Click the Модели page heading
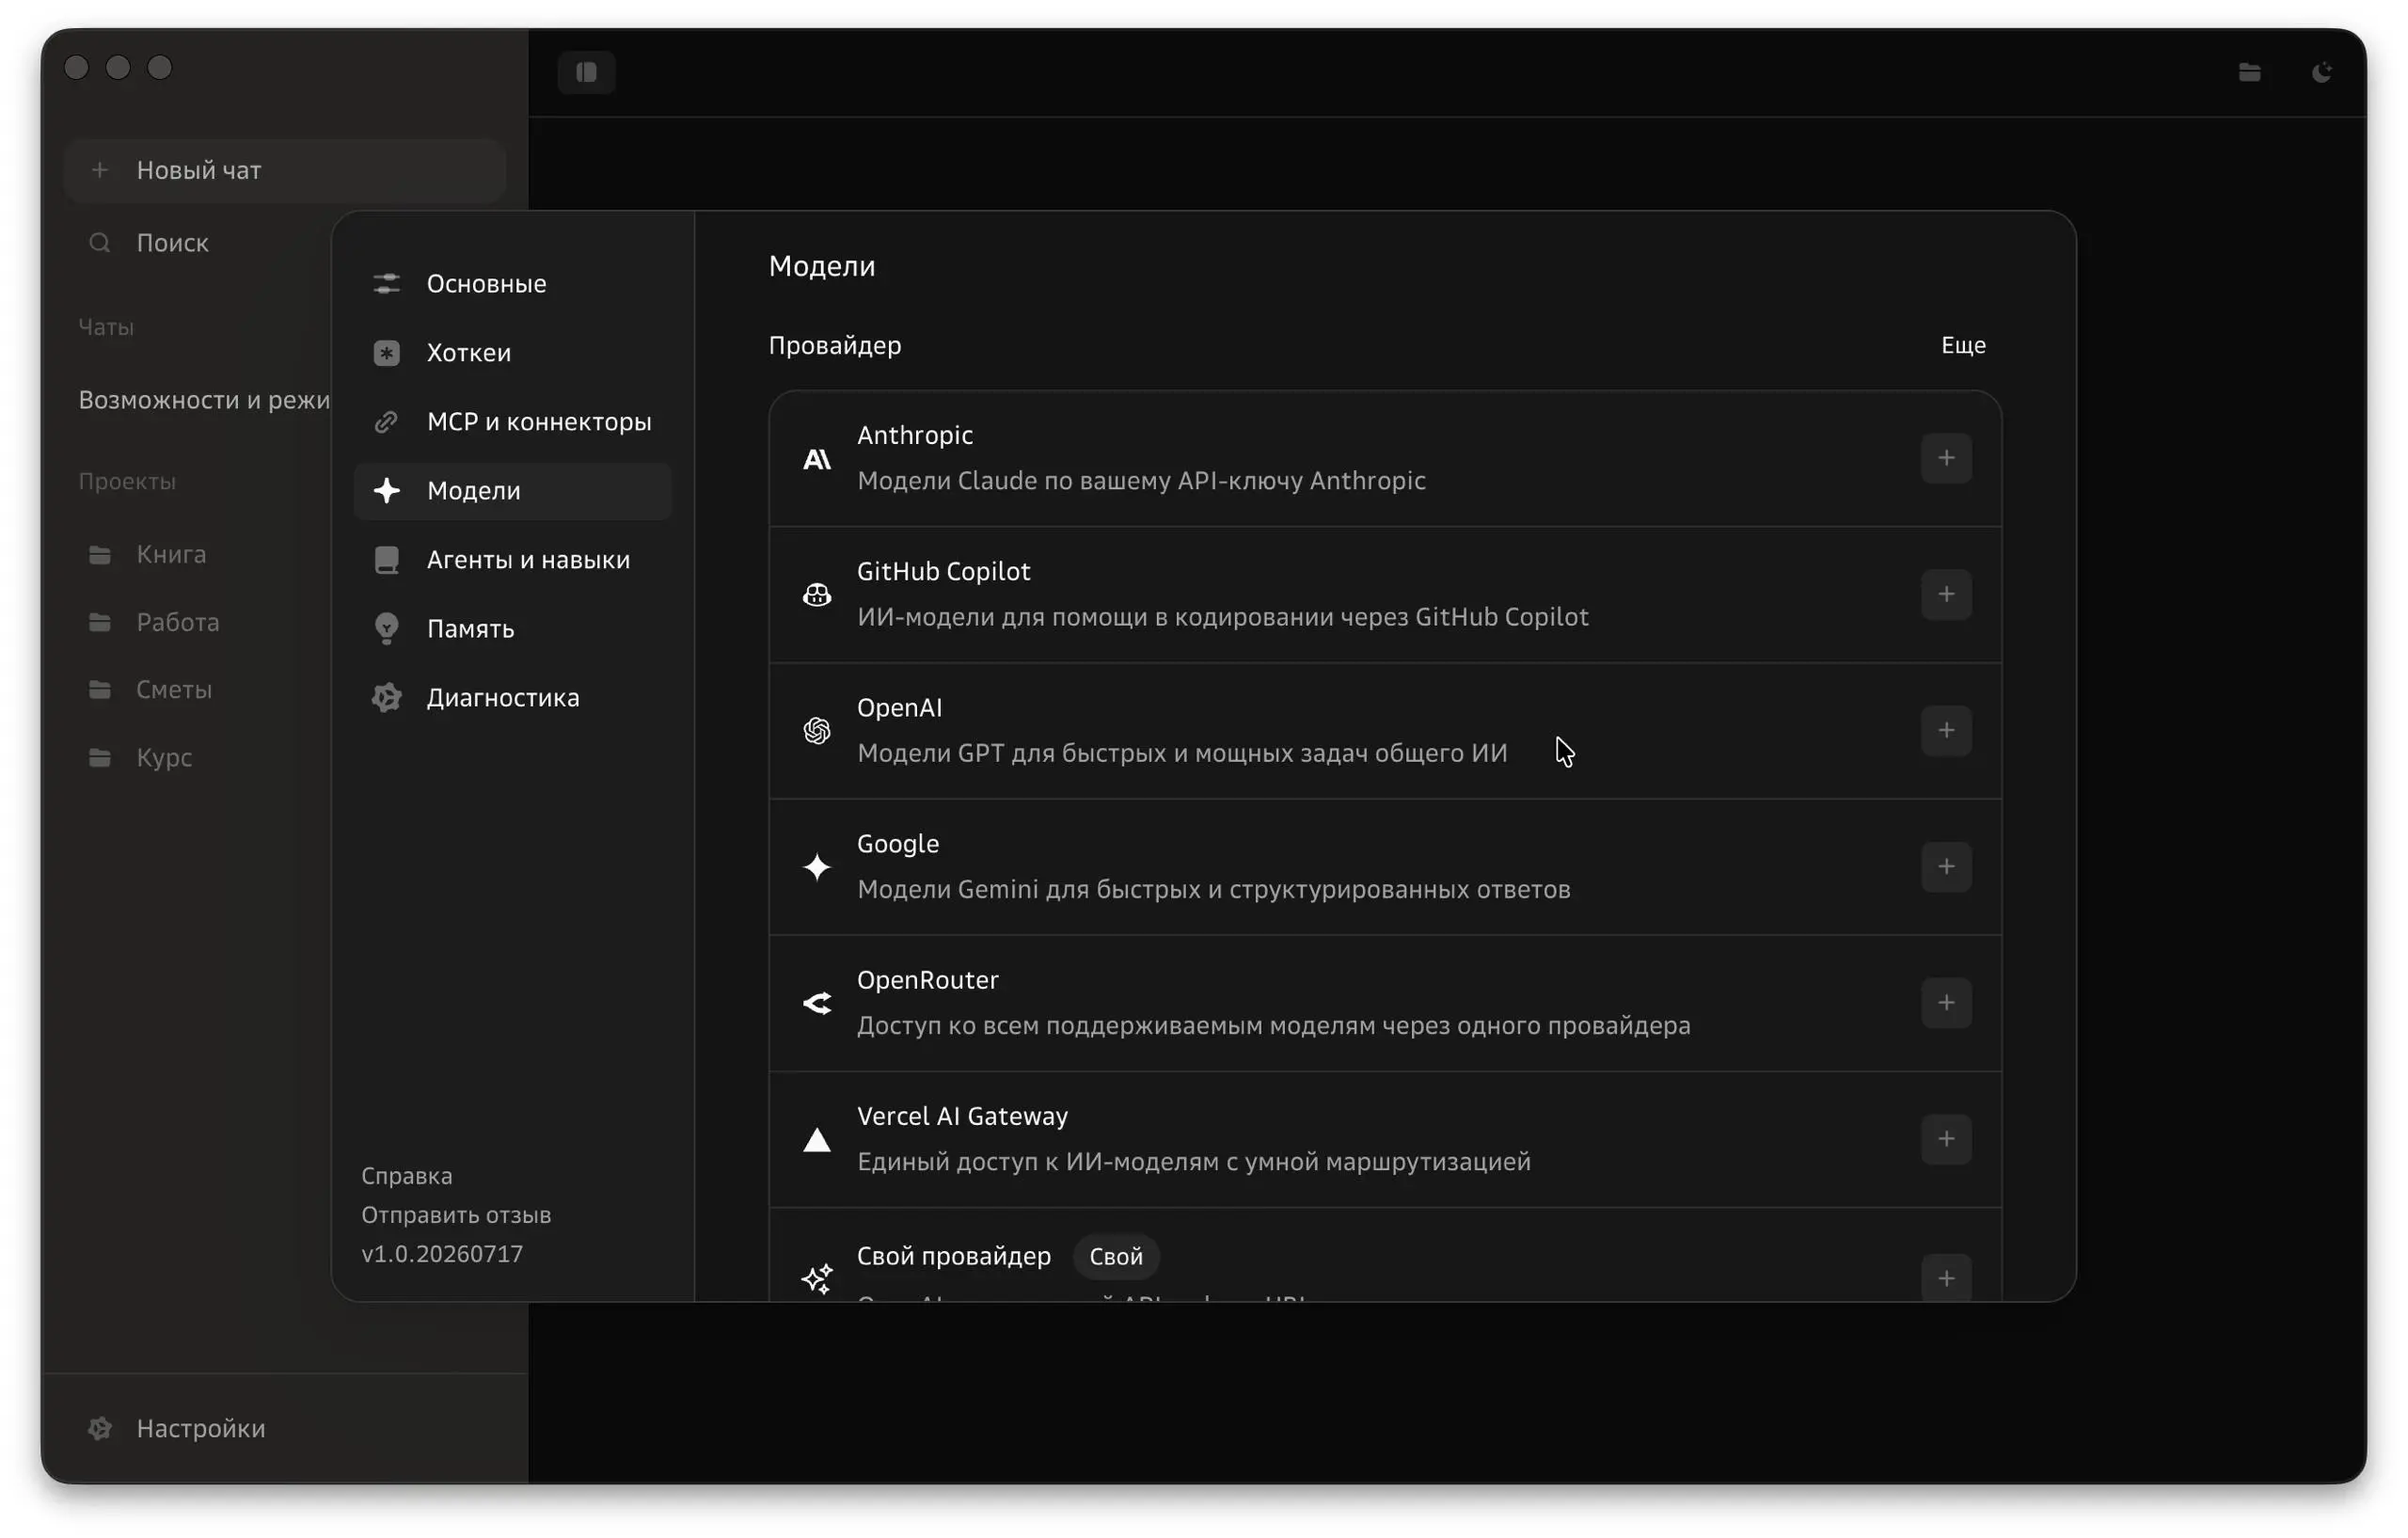This screenshot has width=2408, height=1538. [x=822, y=266]
